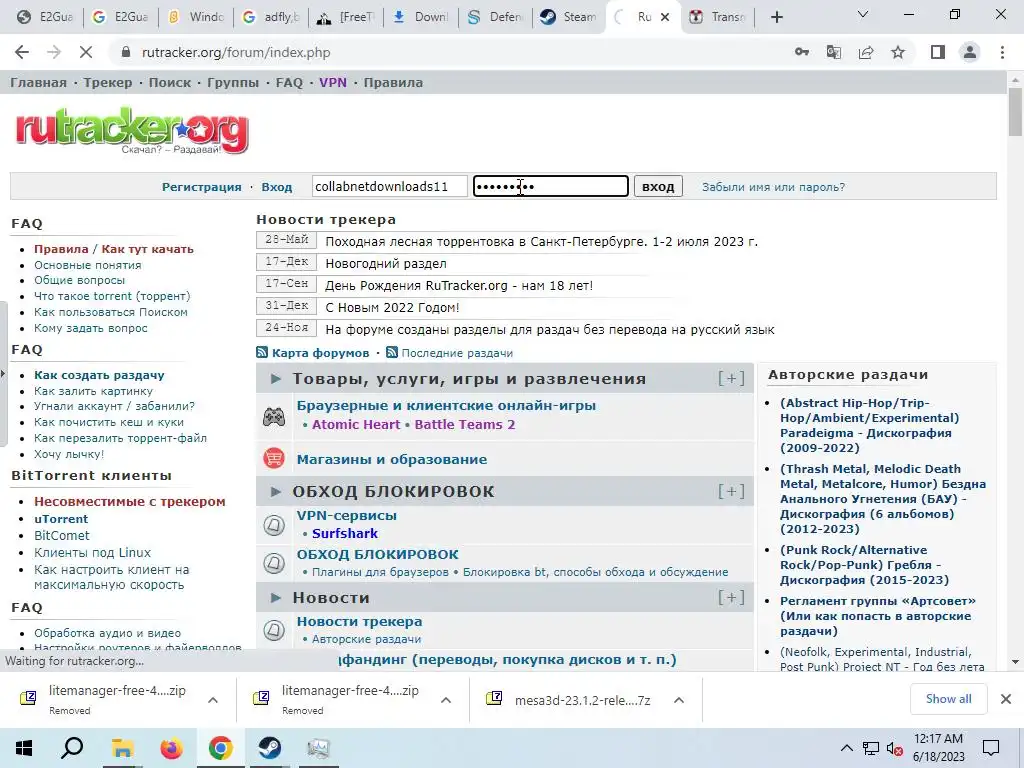The image size is (1024, 768).
Task: Click the address bar URL
Action: coord(236,52)
